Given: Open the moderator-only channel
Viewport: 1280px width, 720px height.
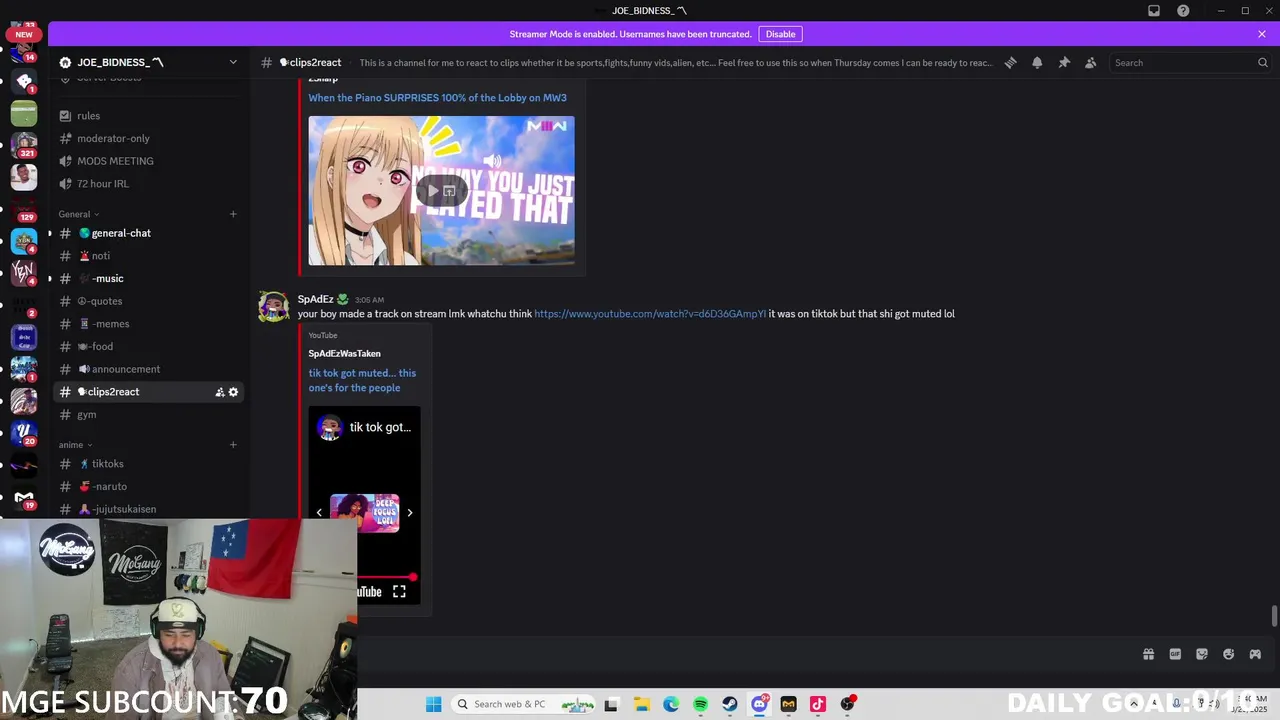Looking at the screenshot, I should click(x=148, y=138).
